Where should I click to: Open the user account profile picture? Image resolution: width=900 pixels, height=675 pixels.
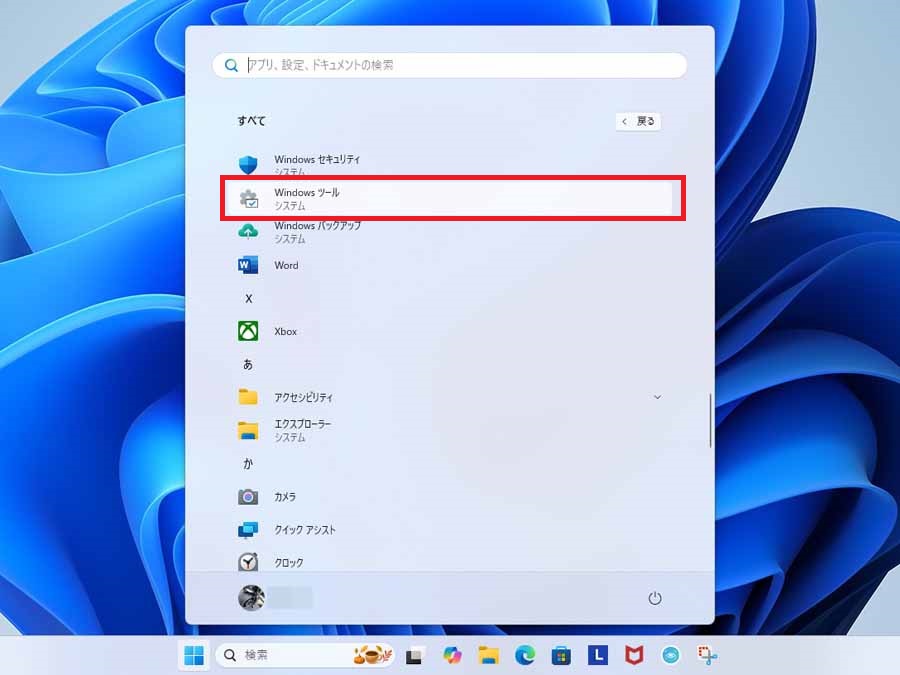point(250,598)
